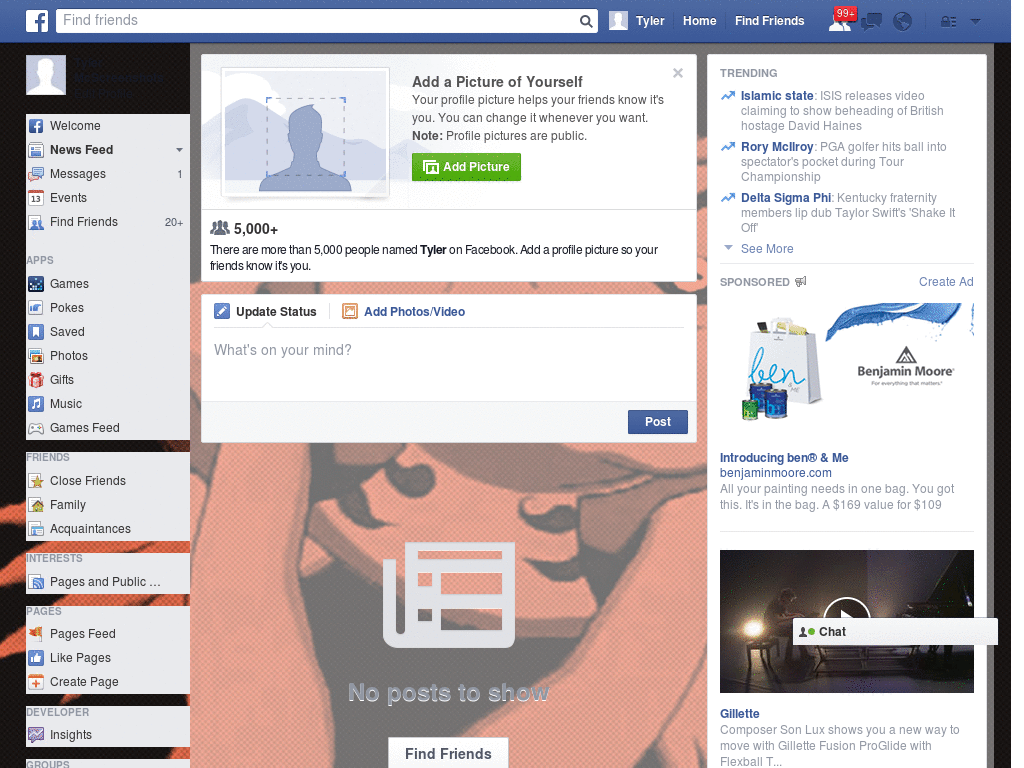The width and height of the screenshot is (1024, 768).
Task: Open the notifications globe icon
Action: click(903, 22)
